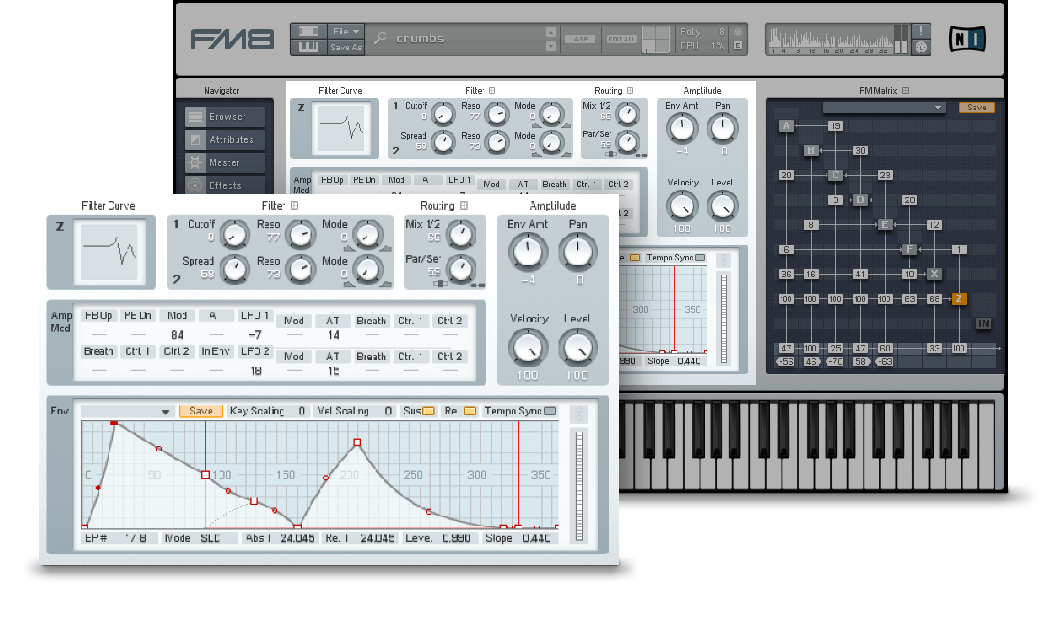This screenshot has width=1040, height=640.
Task: Click the Pan knob in main window Amplitude
Action: tap(722, 128)
